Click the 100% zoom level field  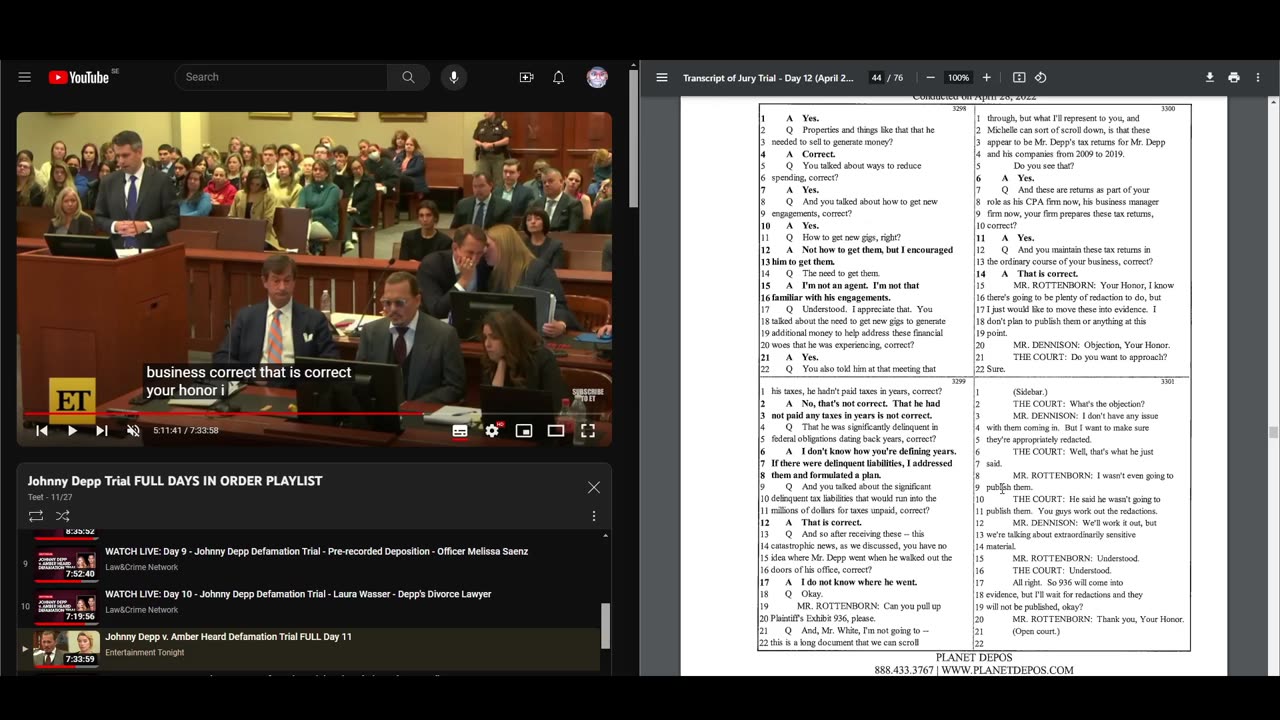(x=958, y=78)
